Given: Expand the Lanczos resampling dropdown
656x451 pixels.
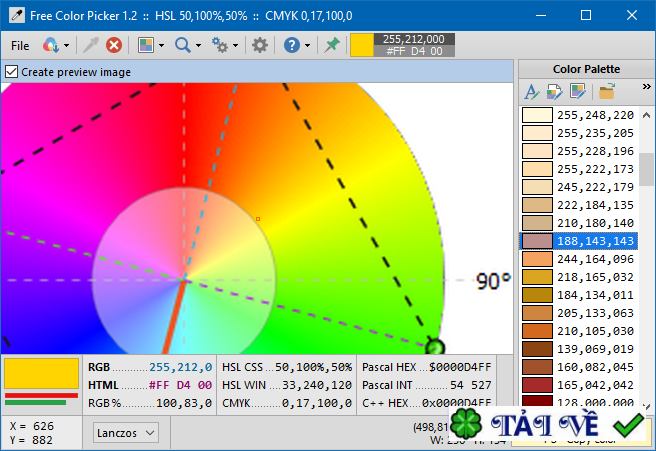Looking at the screenshot, I should 126,432.
